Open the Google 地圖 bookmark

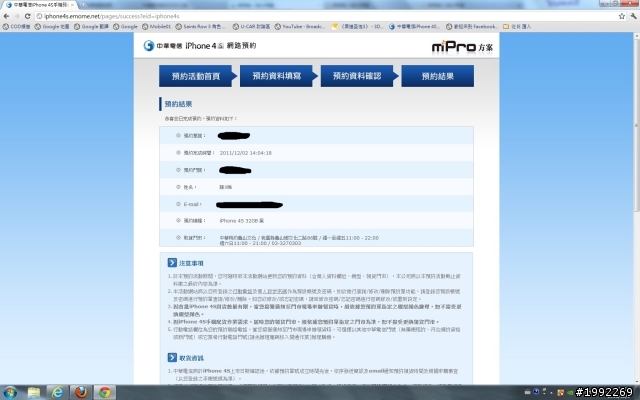tap(52, 27)
